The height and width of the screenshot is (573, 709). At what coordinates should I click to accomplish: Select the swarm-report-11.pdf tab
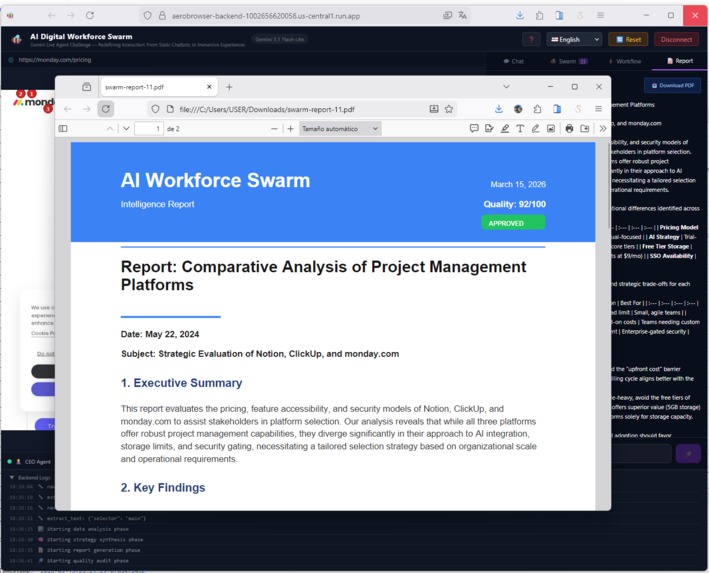coord(159,87)
